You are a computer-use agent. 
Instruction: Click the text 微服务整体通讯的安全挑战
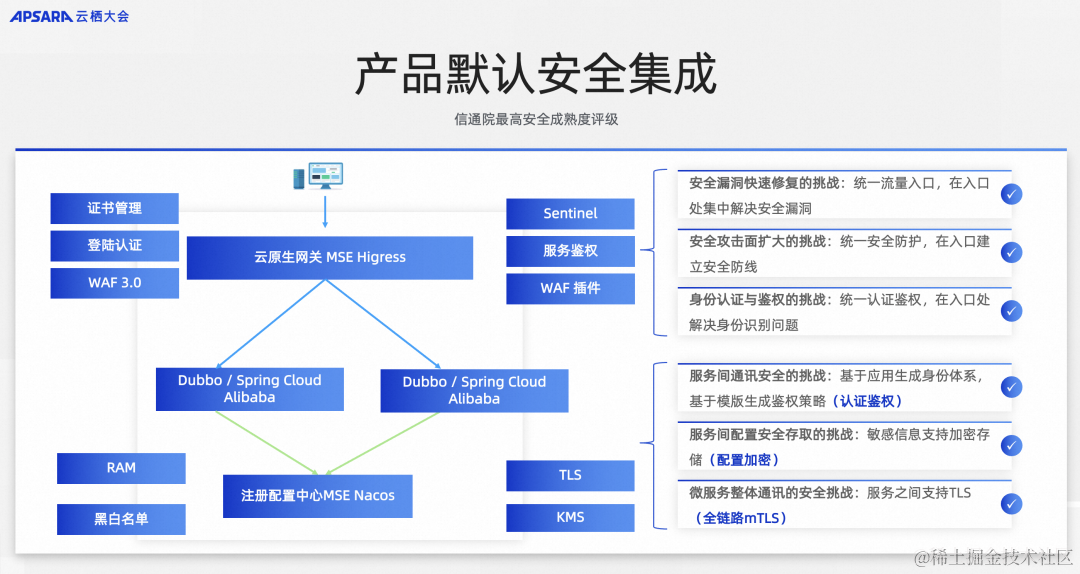(771, 493)
